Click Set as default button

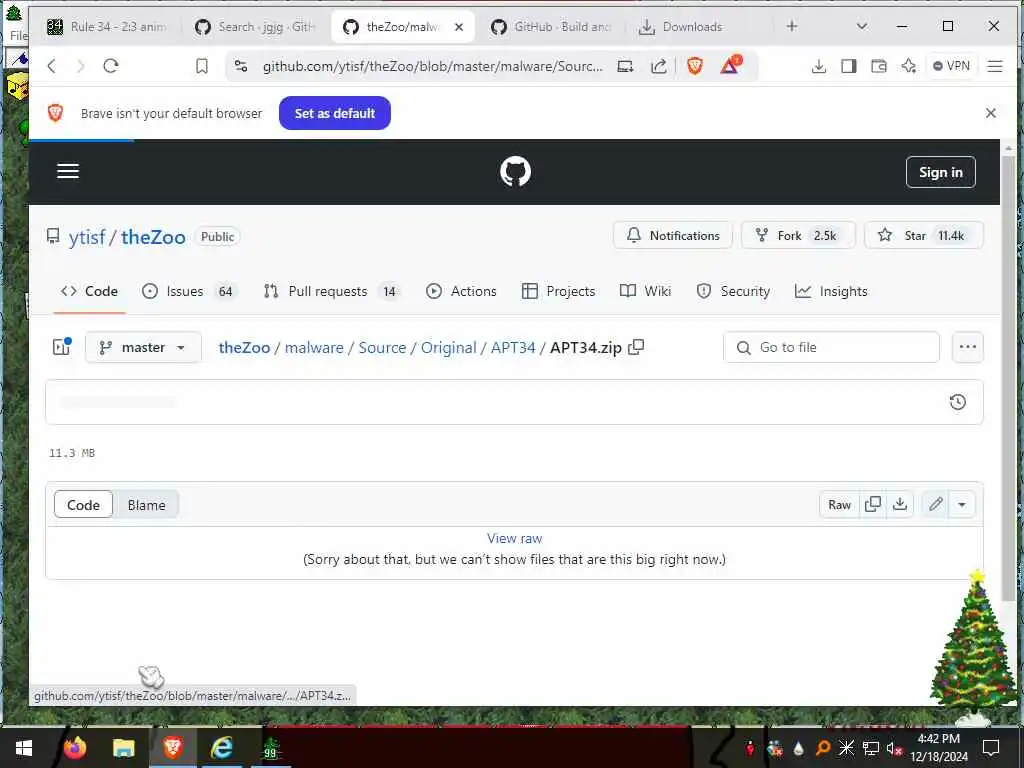[x=334, y=113]
